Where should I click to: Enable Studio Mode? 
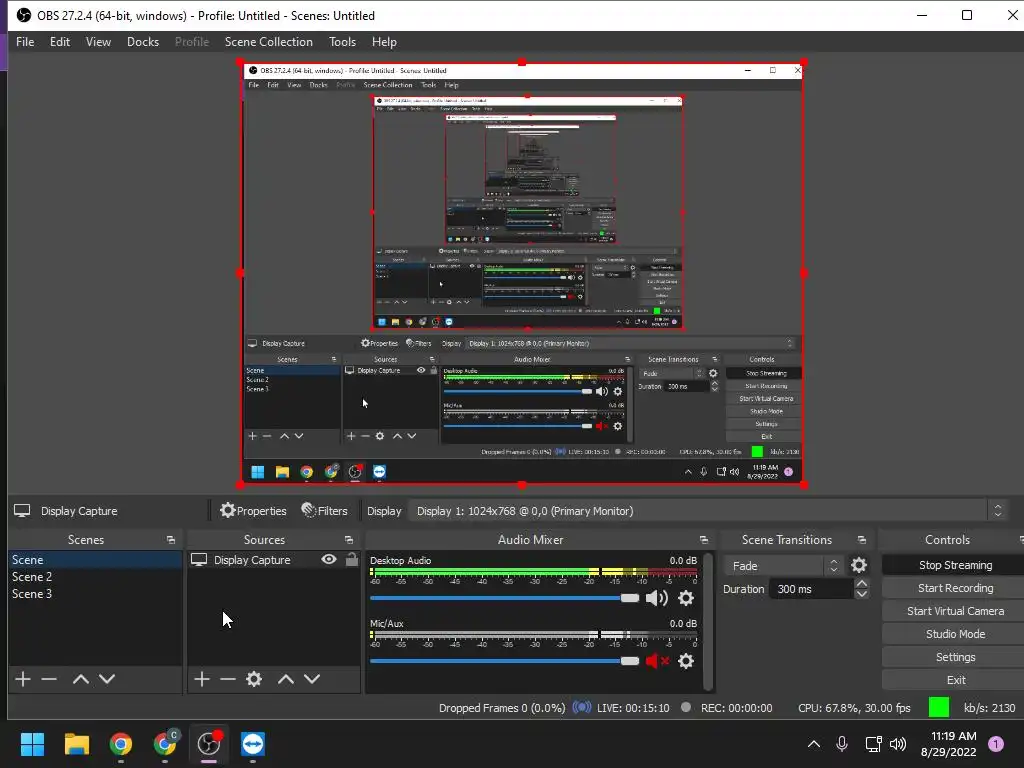953,633
